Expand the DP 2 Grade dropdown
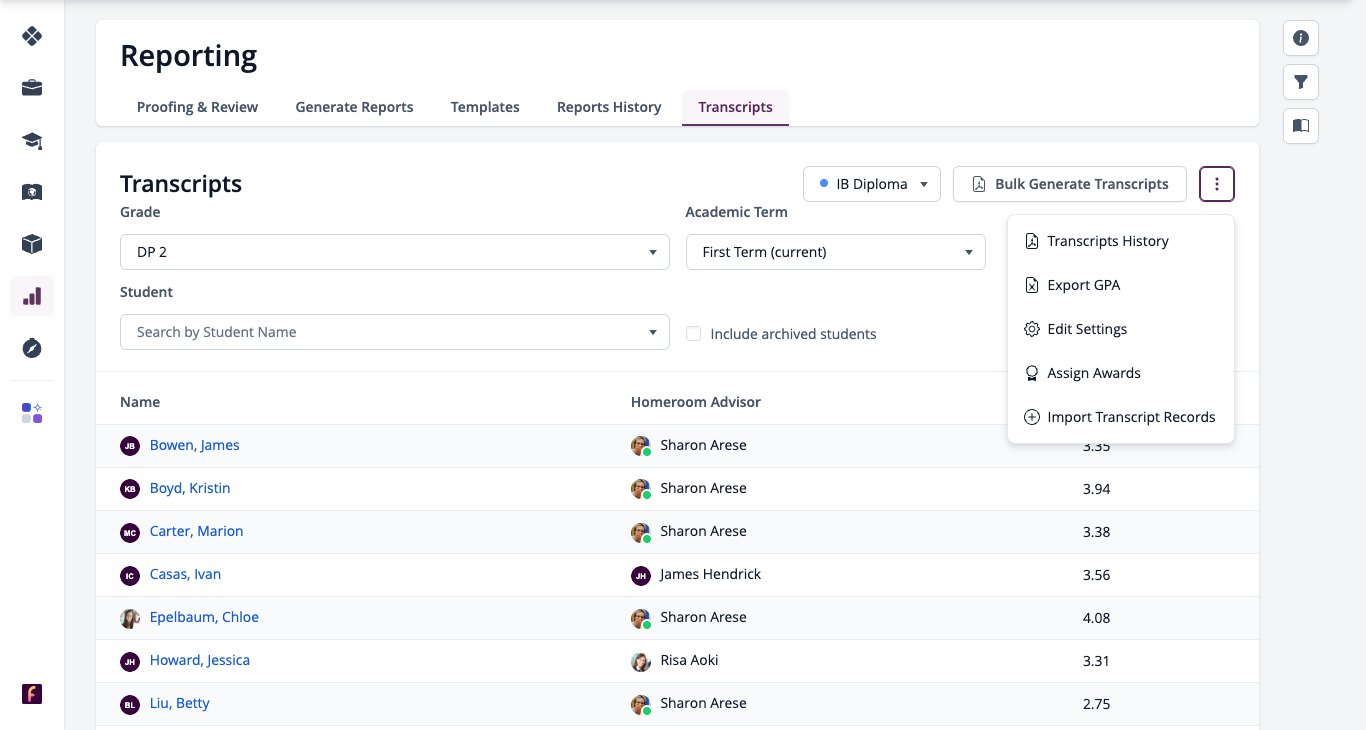This screenshot has width=1366, height=730. pyautogui.click(x=395, y=252)
